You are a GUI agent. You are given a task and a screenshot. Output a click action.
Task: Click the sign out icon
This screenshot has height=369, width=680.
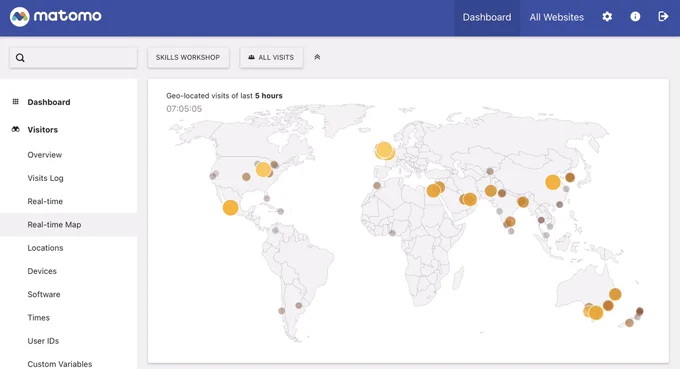click(663, 17)
